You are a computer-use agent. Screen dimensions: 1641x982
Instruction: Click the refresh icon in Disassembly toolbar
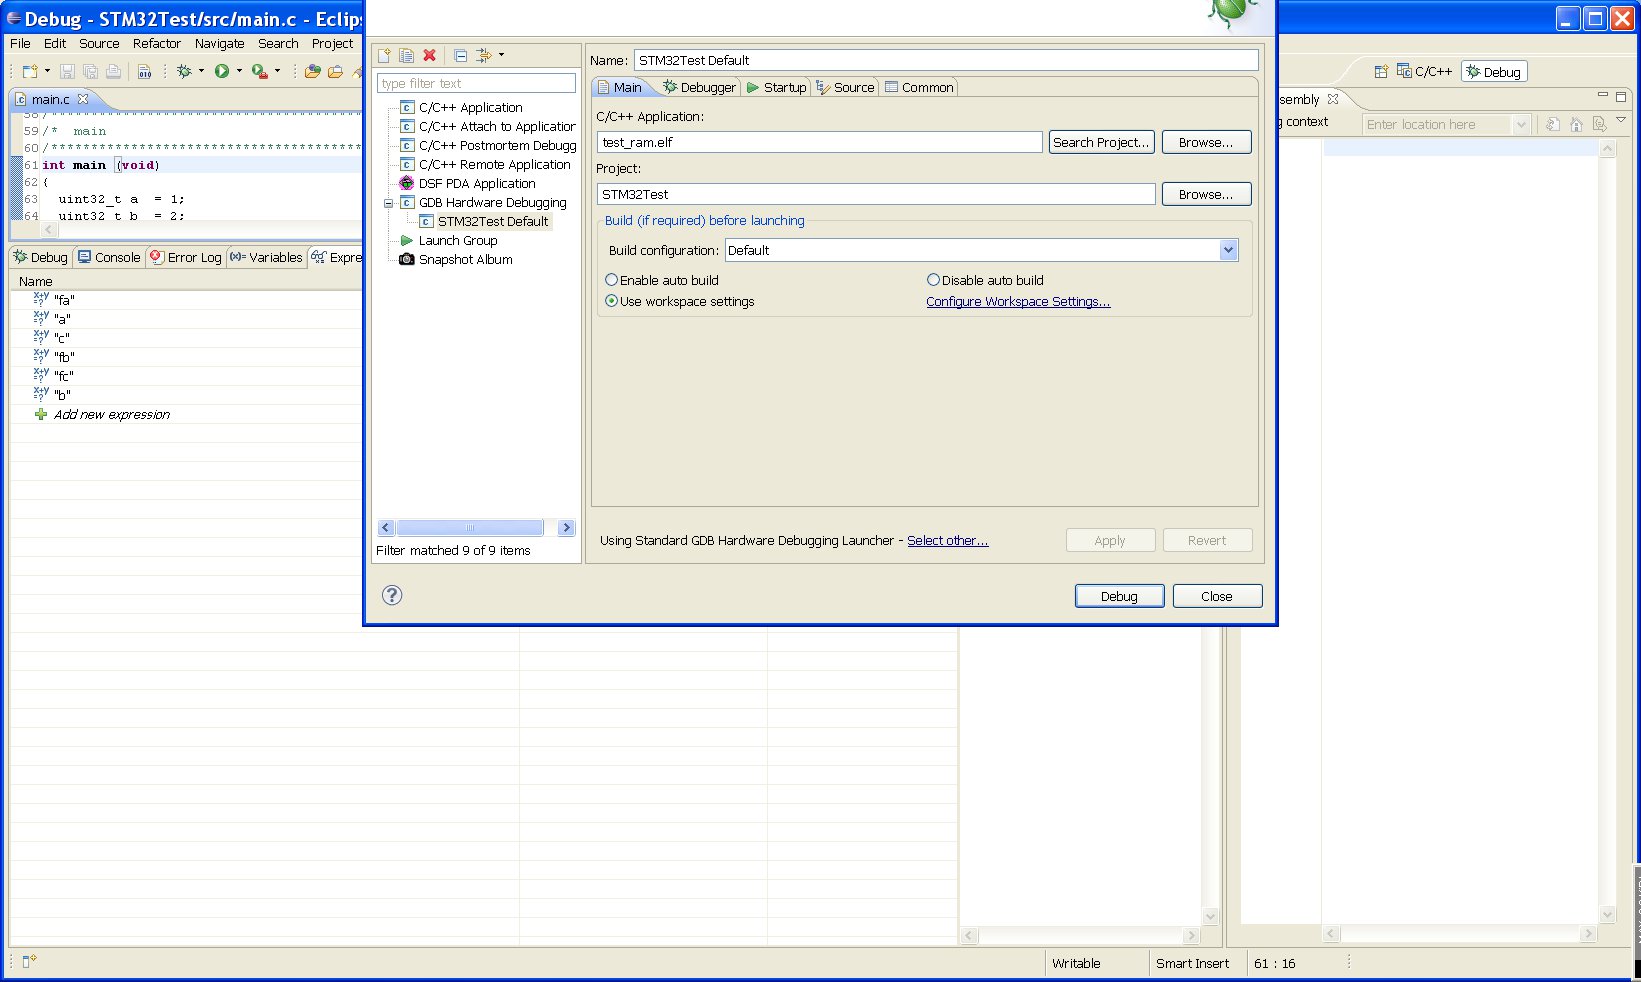1552,124
